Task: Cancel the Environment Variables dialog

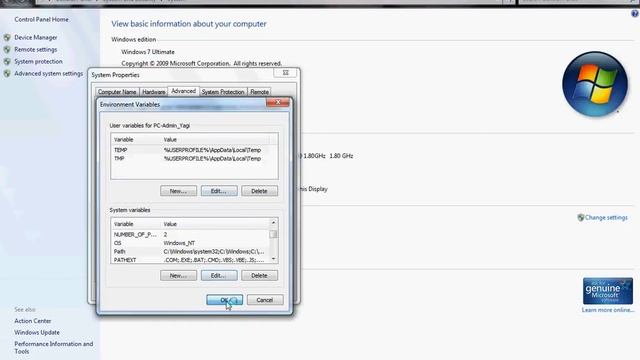Action: [265, 300]
